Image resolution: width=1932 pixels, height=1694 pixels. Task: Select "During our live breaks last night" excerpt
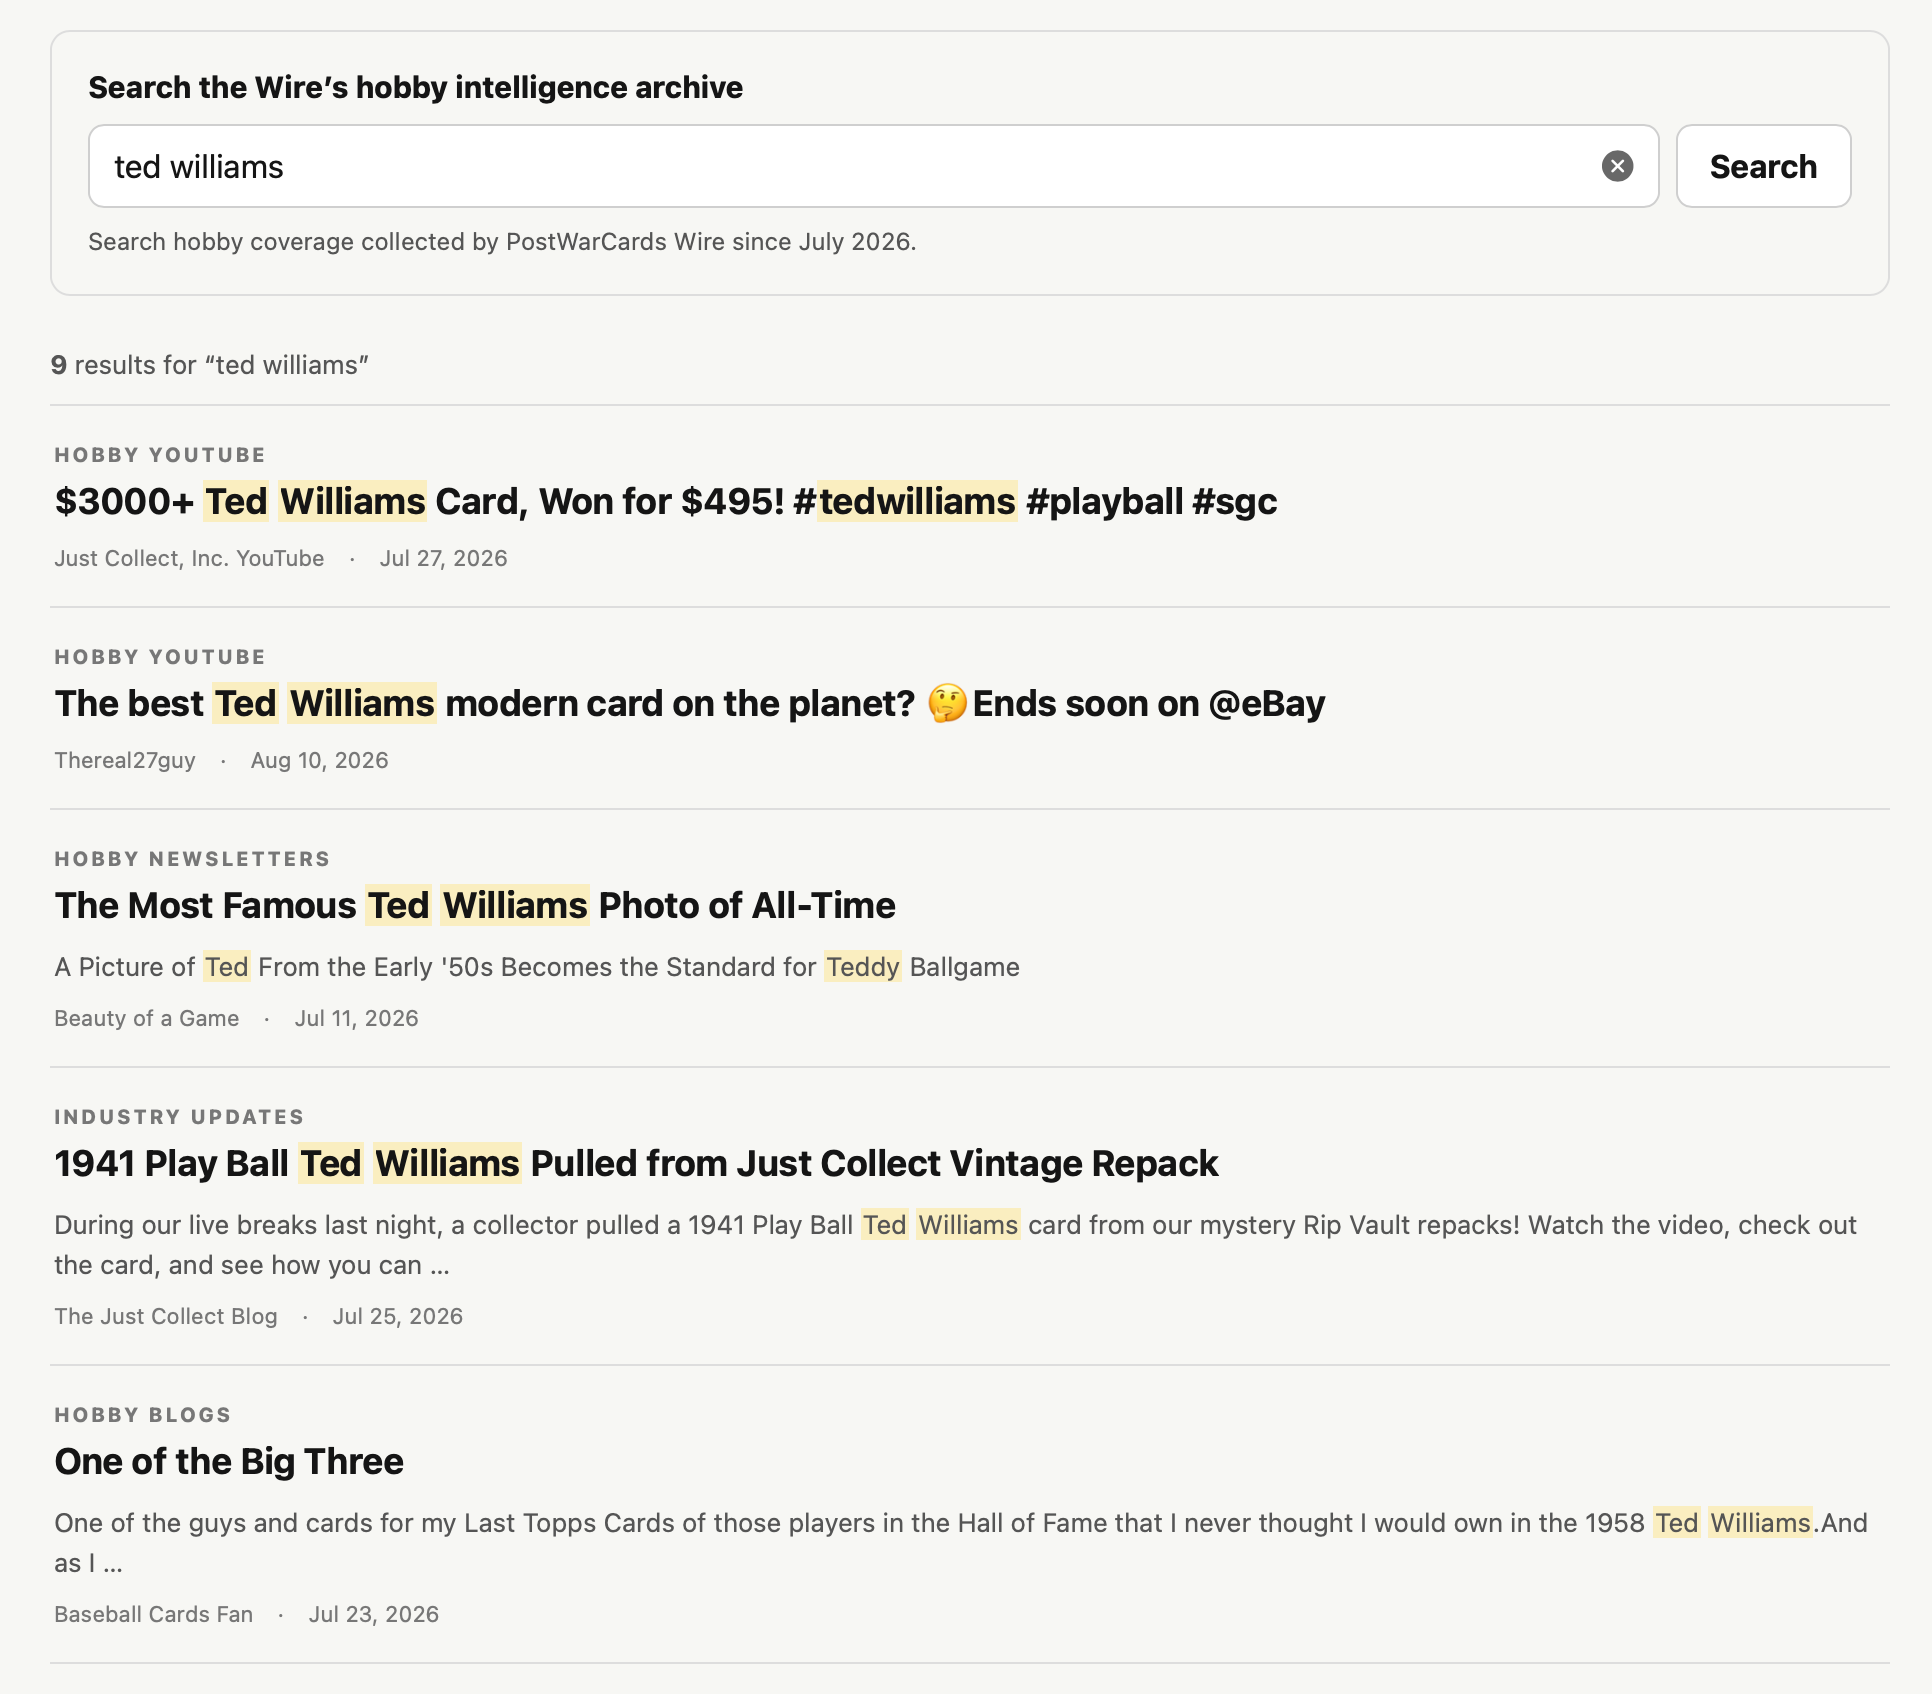click(x=955, y=1245)
